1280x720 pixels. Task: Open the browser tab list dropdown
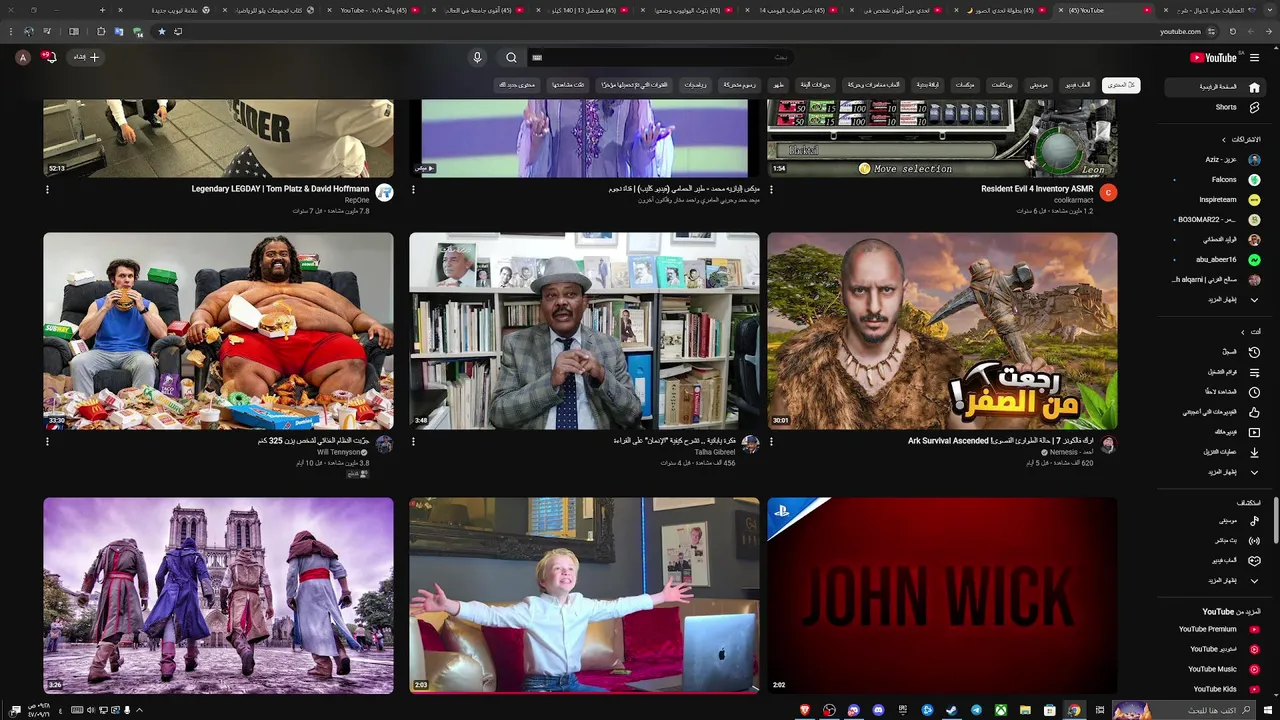[x=1271, y=10]
